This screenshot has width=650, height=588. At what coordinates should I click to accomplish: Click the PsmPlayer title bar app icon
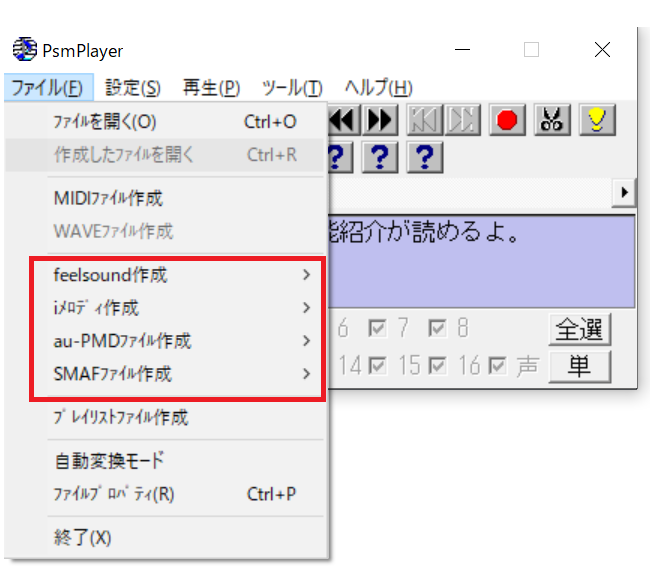point(24,49)
